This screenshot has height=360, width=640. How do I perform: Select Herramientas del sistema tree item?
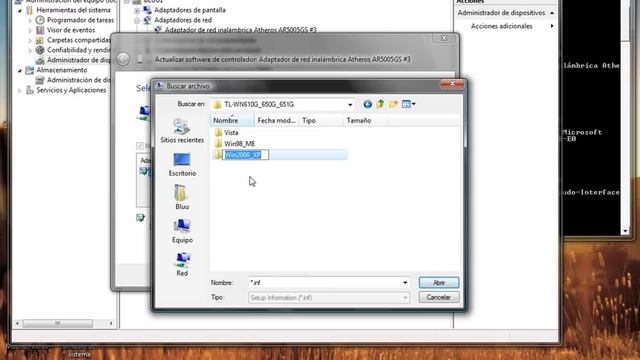click(x=73, y=10)
